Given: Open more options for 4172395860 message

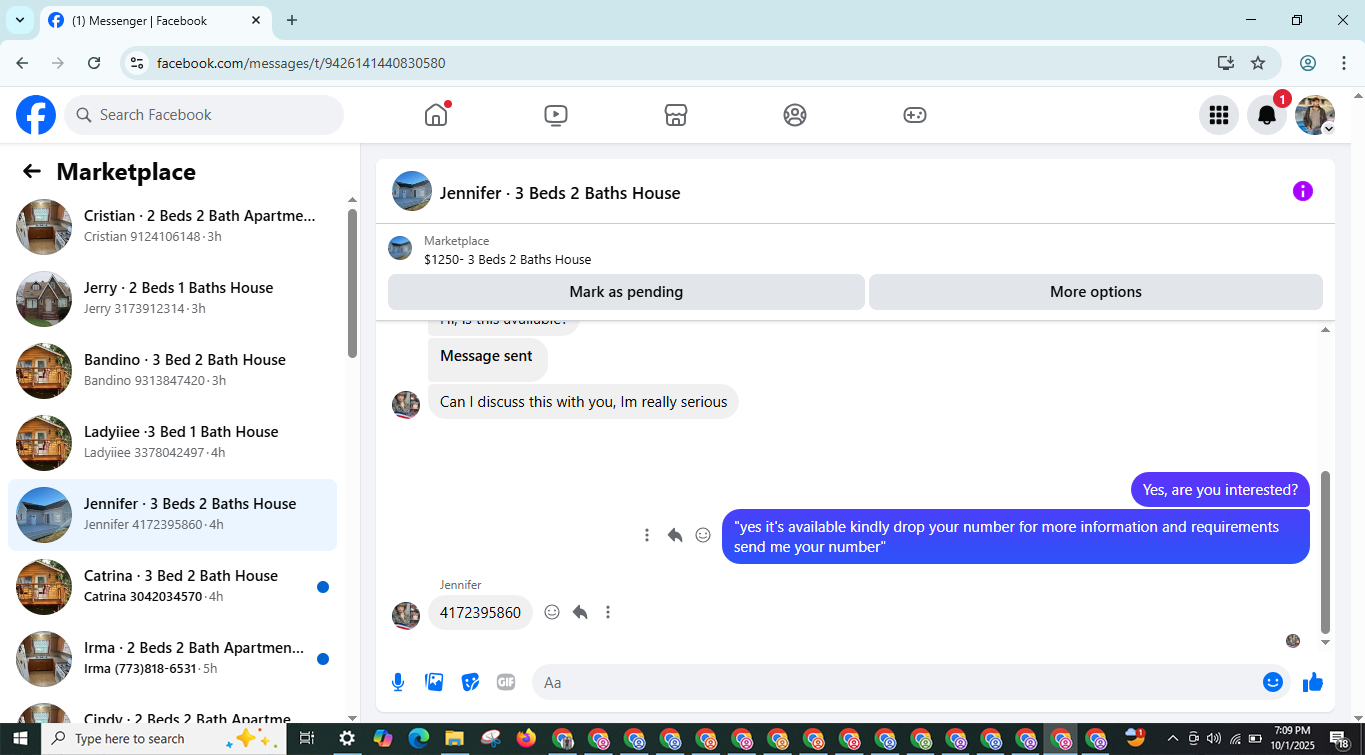Looking at the screenshot, I should 608,612.
